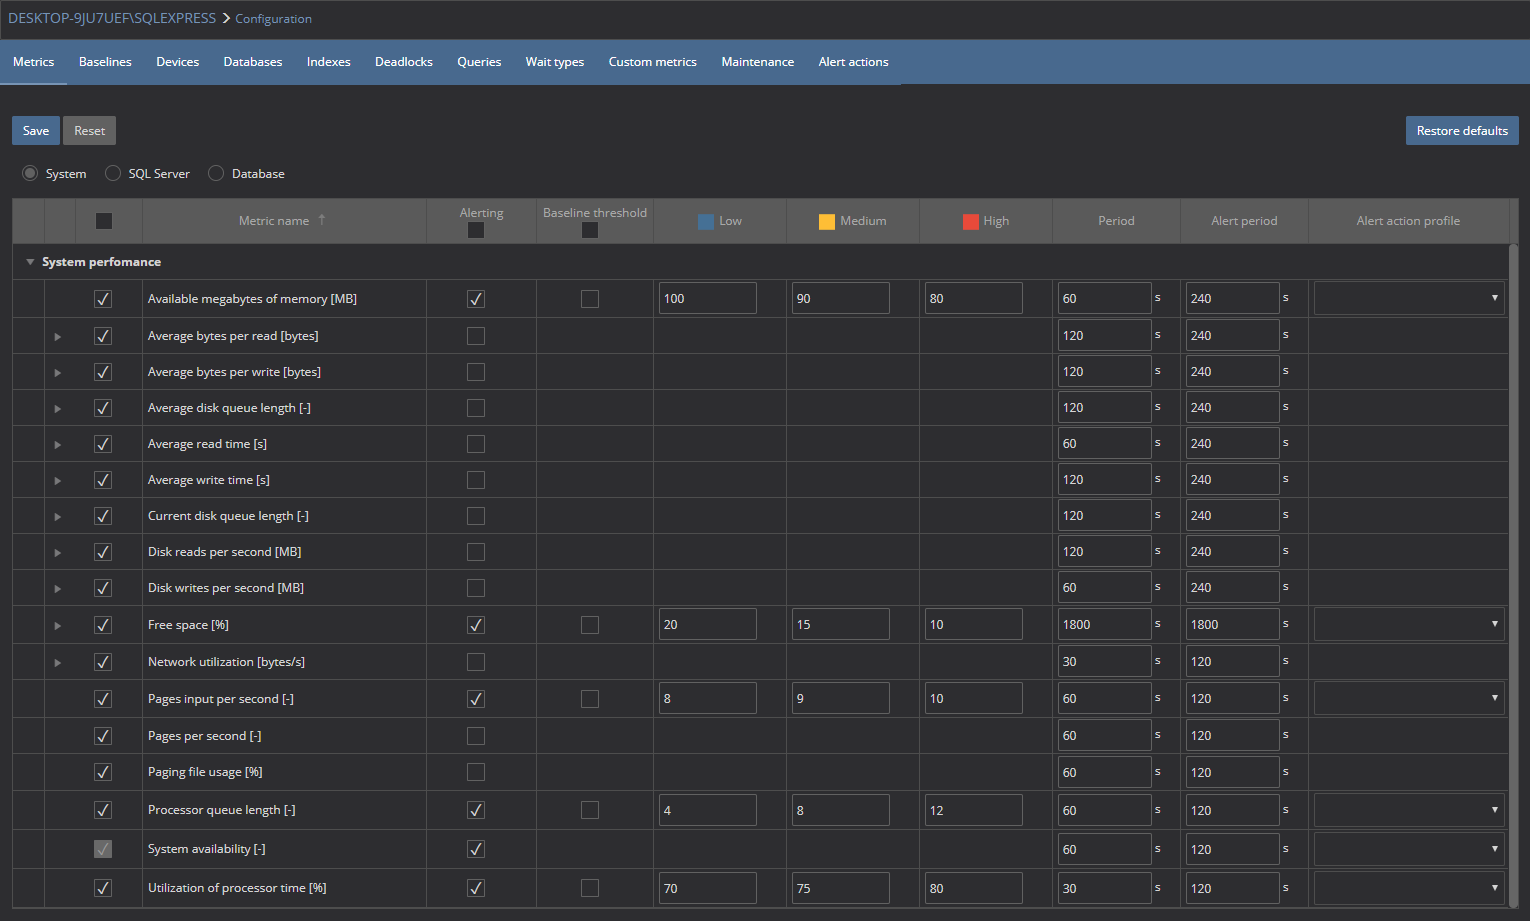Collapse the System performance group

click(30, 262)
